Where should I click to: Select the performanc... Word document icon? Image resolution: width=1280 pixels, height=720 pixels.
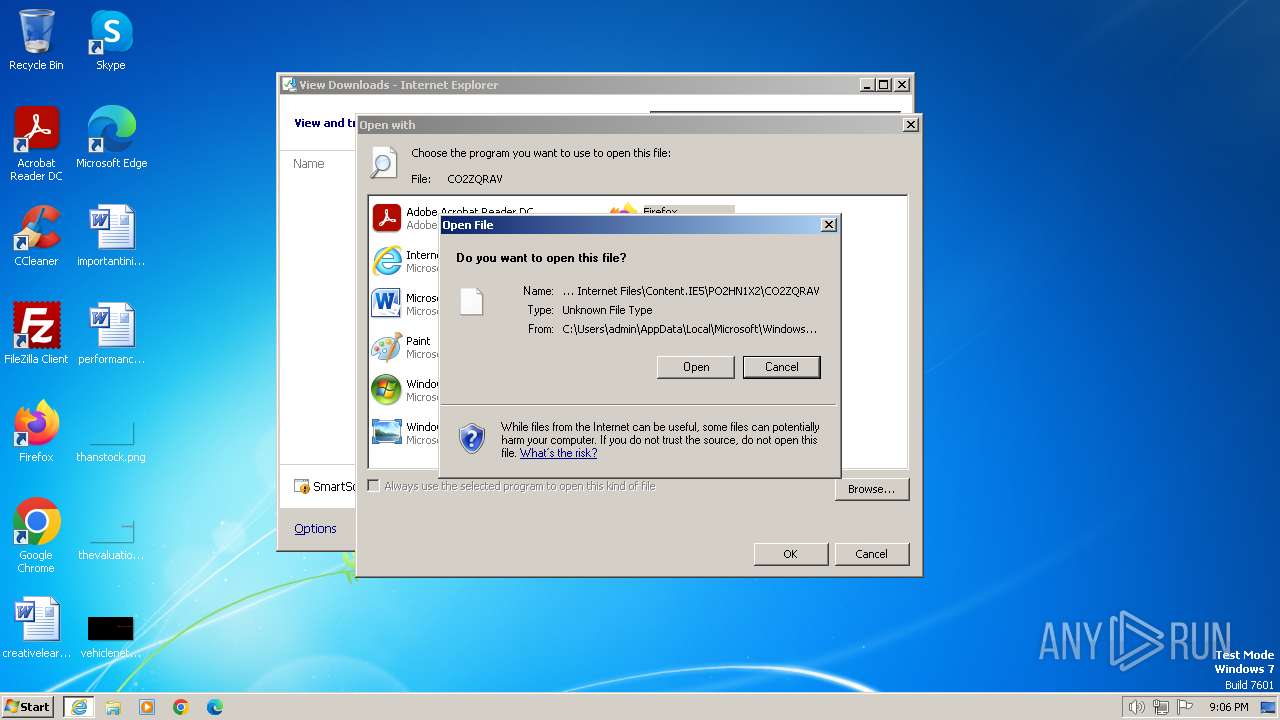point(111,335)
